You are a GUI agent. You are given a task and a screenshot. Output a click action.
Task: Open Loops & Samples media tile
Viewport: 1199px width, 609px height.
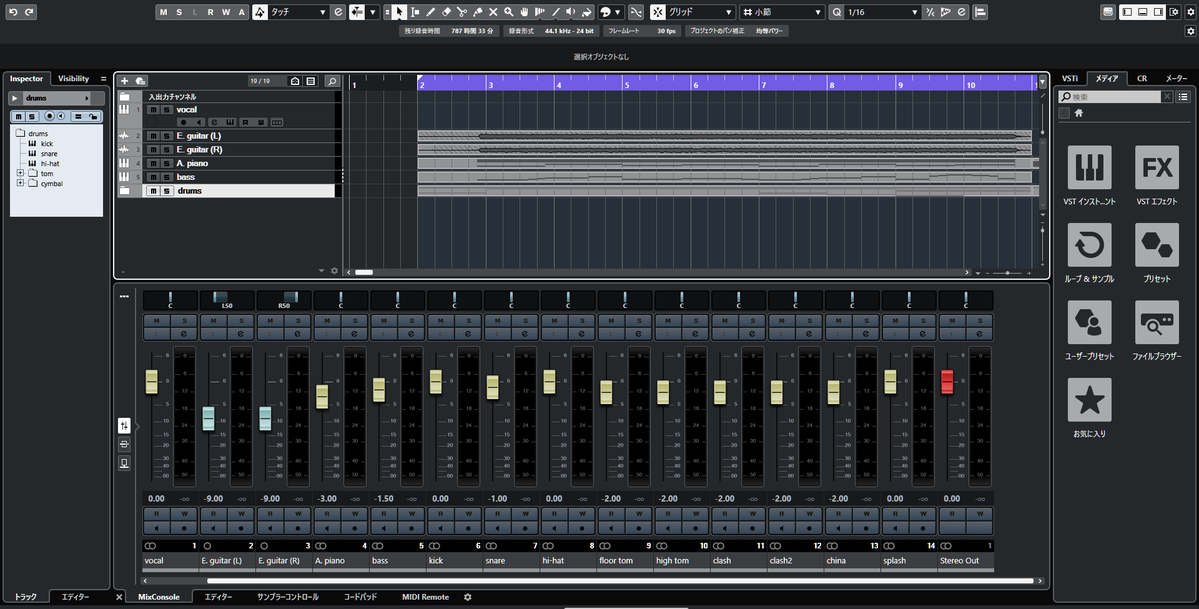[1089, 245]
